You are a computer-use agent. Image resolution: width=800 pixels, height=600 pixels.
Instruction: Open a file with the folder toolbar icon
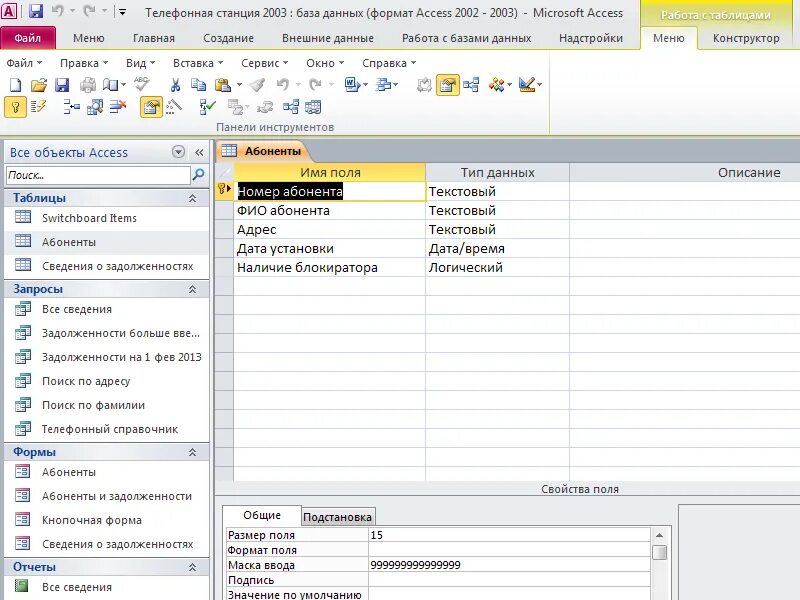pos(39,85)
